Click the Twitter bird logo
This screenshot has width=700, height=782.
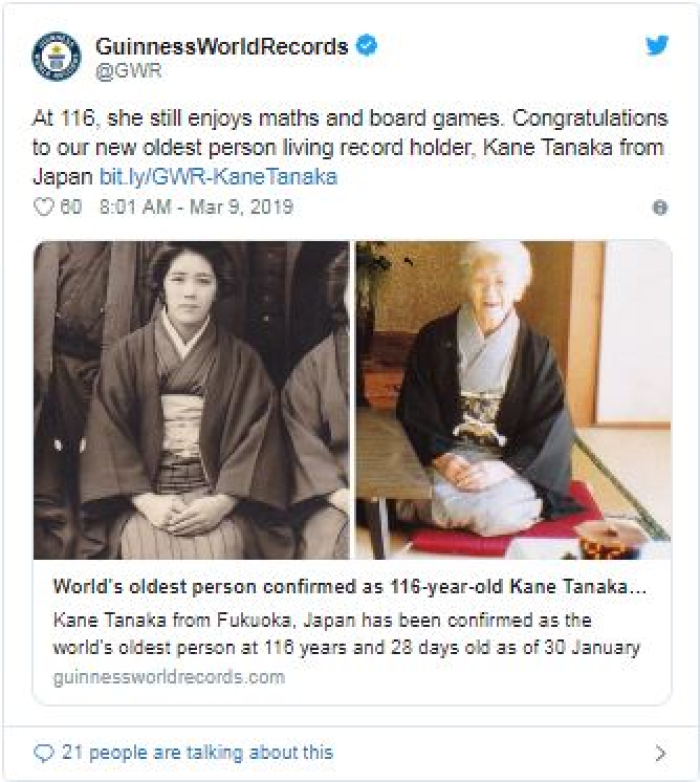657,46
